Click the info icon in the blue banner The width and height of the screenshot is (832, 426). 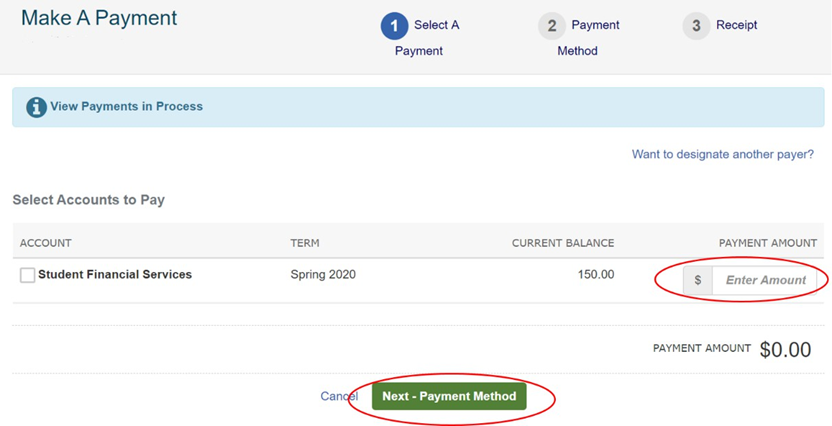click(x=36, y=107)
